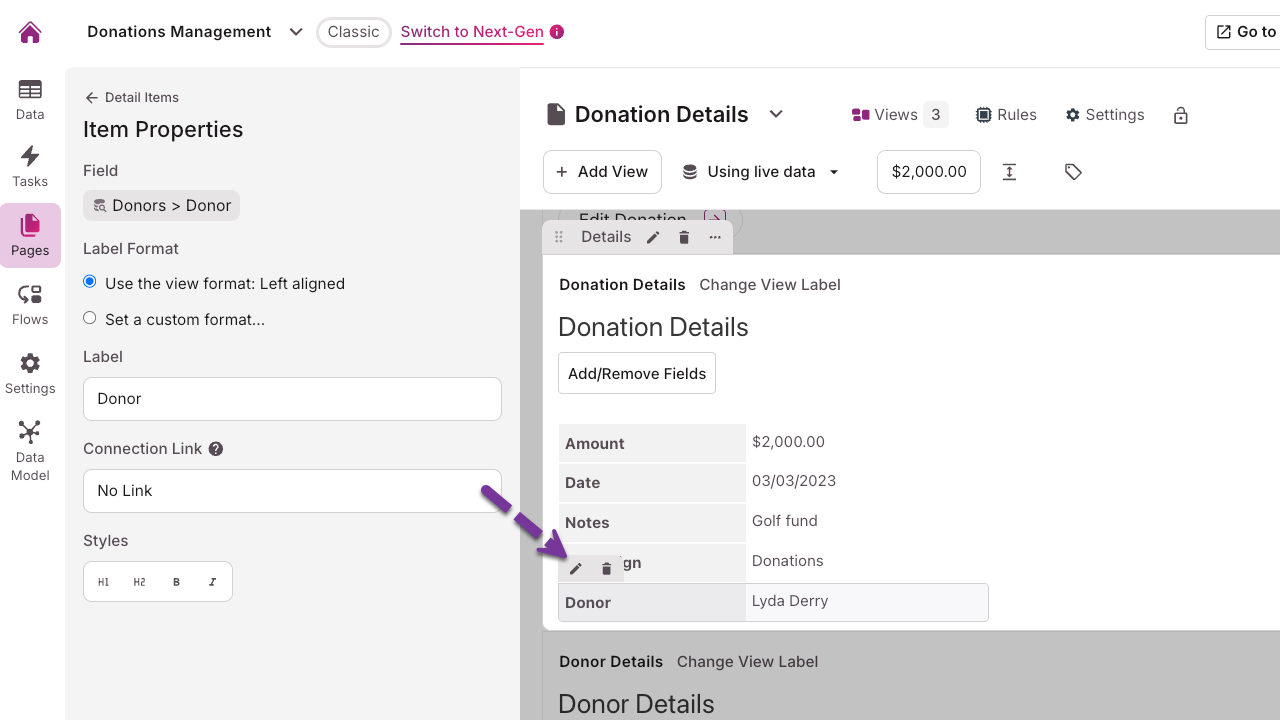Open the Views tab
The height and width of the screenshot is (720, 1280).
pyautogui.click(x=898, y=115)
